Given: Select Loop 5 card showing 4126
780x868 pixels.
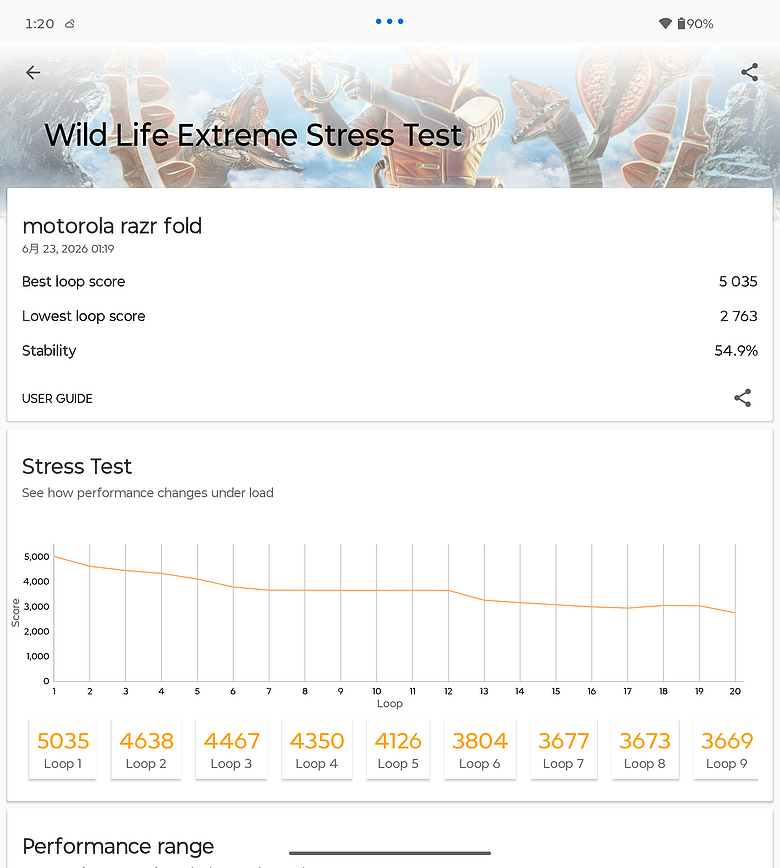Looking at the screenshot, I should 398,749.
